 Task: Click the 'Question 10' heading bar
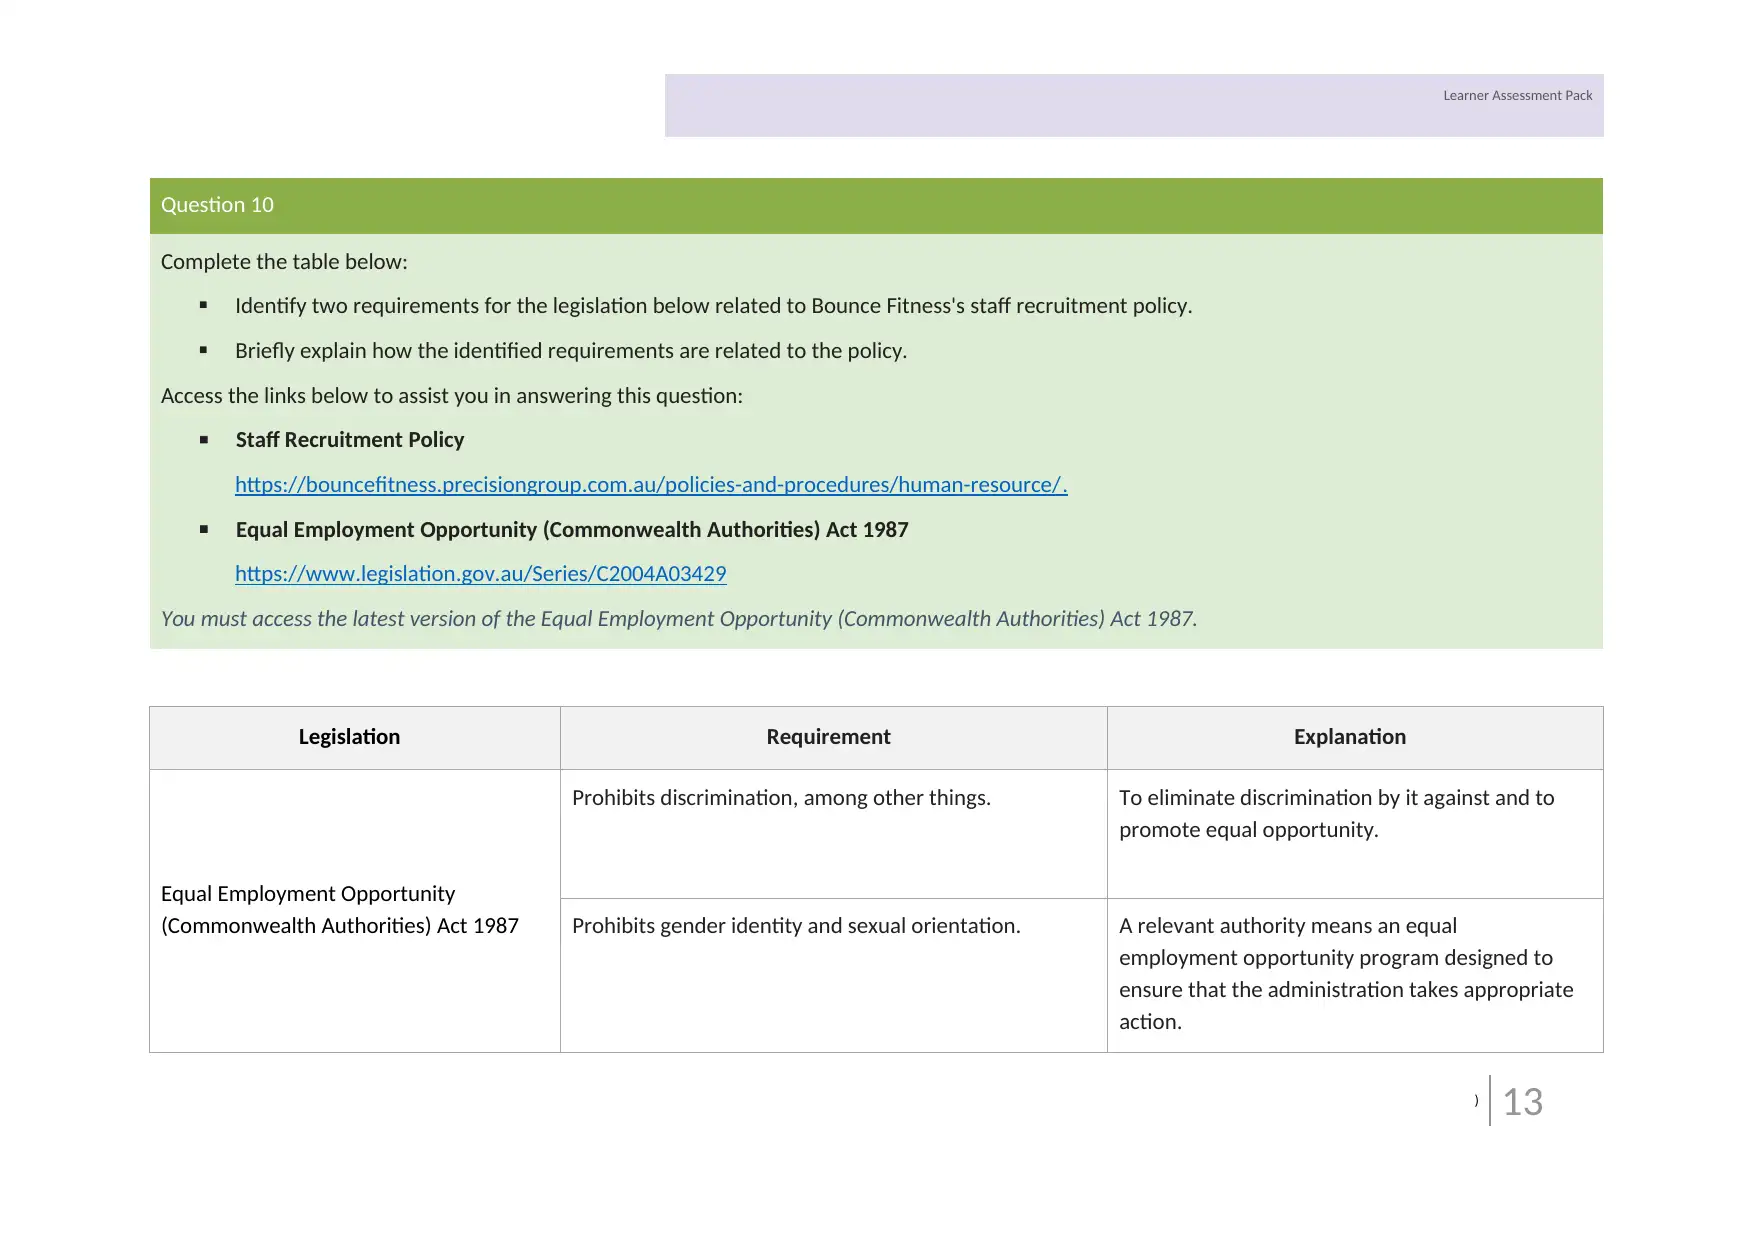point(876,206)
